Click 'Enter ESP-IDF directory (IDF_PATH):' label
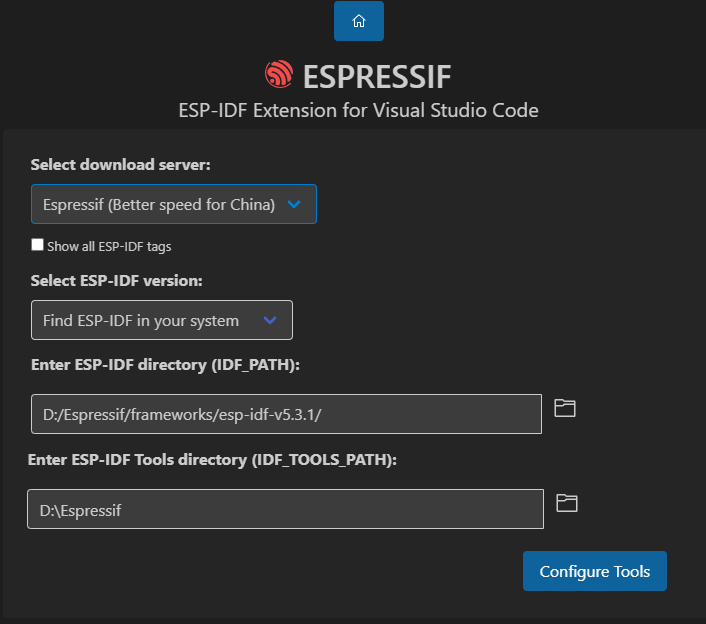 tap(166, 364)
